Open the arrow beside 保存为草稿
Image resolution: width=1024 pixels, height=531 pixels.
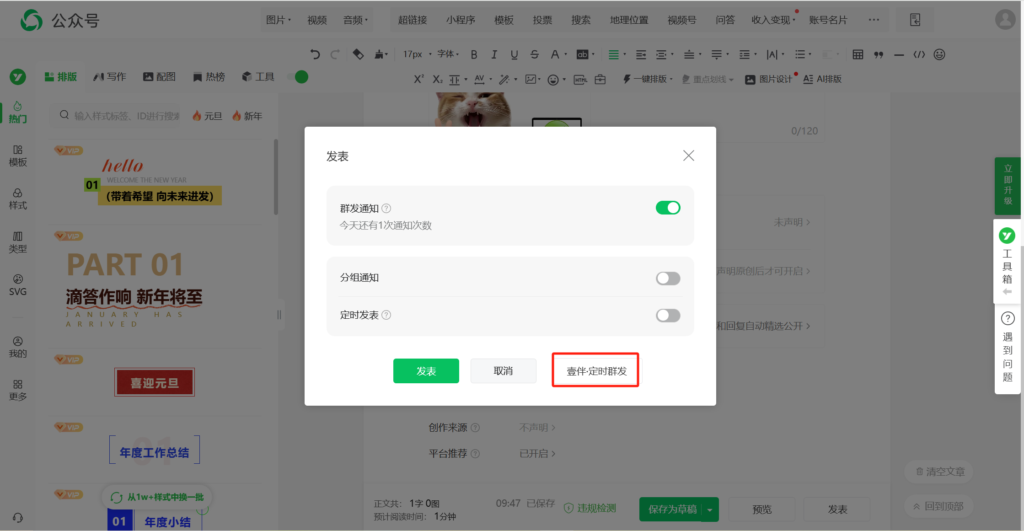(710, 509)
